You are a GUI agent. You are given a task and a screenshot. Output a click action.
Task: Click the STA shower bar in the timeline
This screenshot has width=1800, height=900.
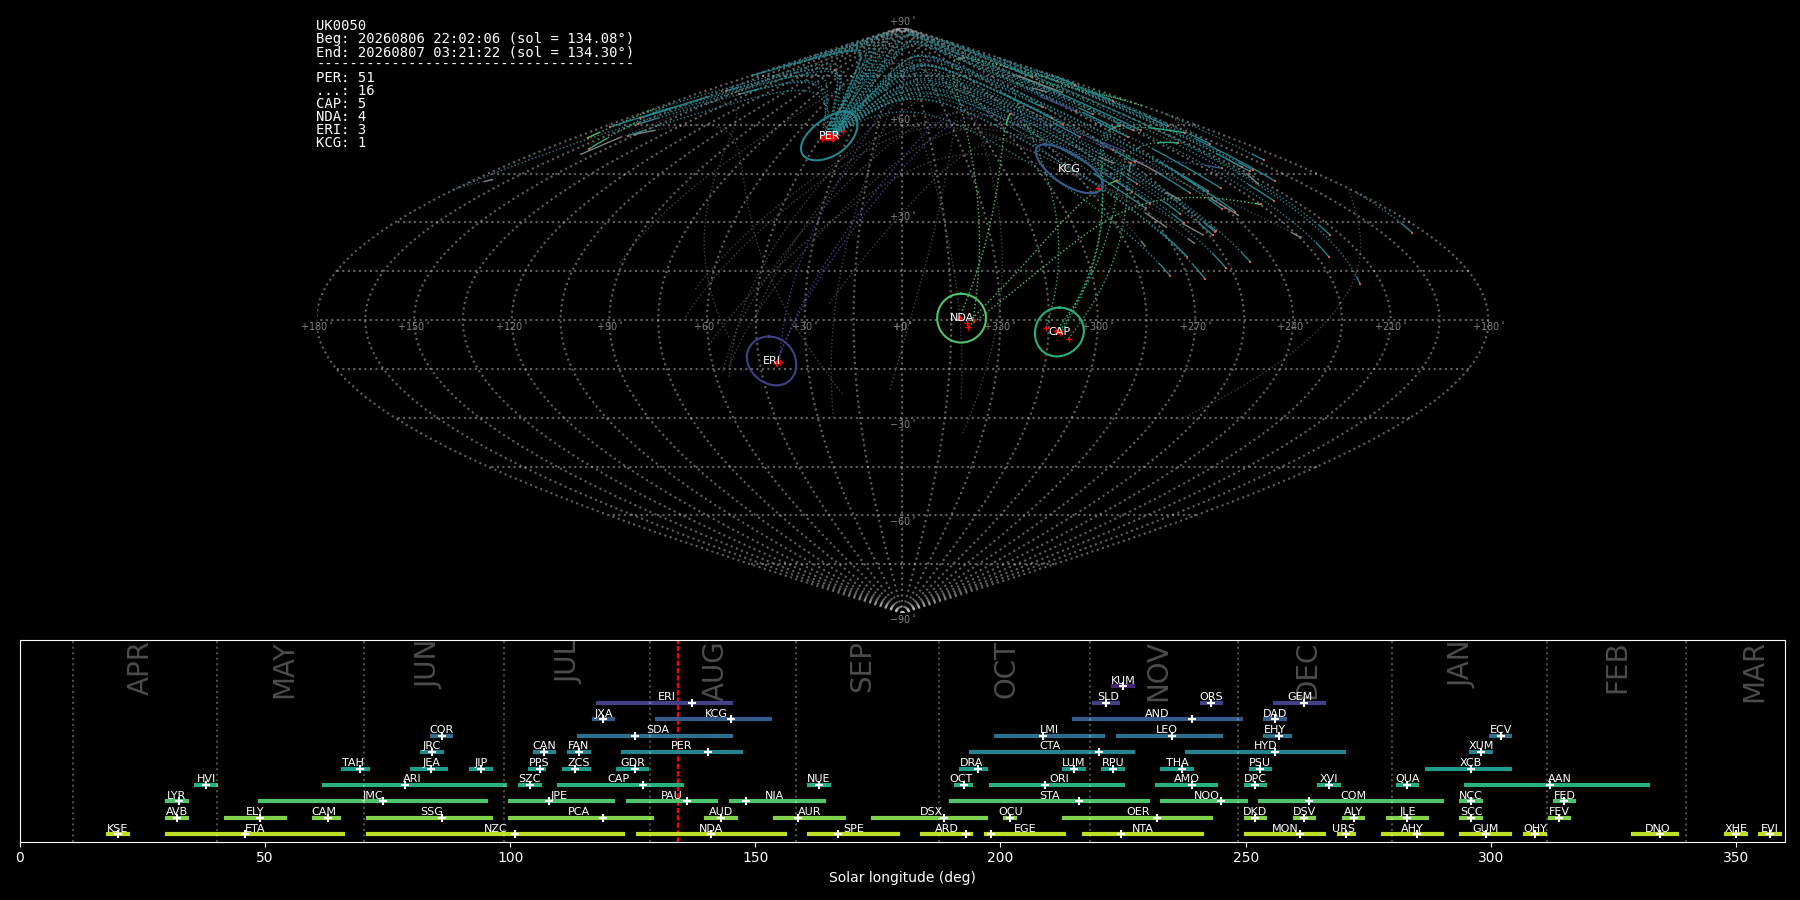pyautogui.click(x=1049, y=801)
